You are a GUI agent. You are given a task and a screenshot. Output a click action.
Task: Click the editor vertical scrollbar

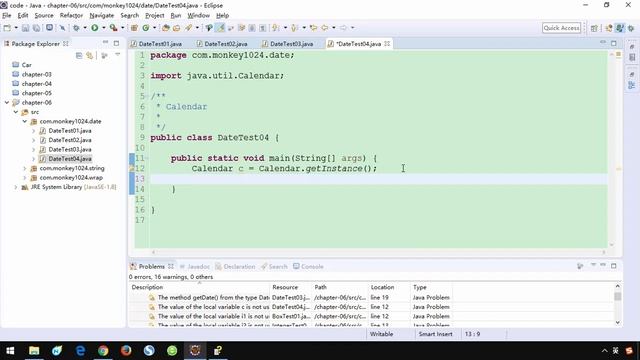click(x=611, y=149)
